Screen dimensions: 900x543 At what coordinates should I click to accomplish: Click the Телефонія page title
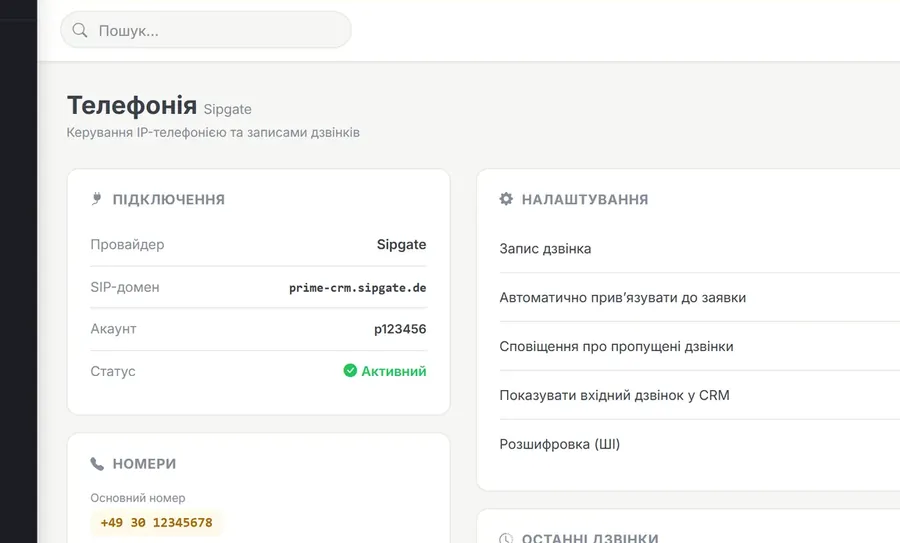click(132, 106)
